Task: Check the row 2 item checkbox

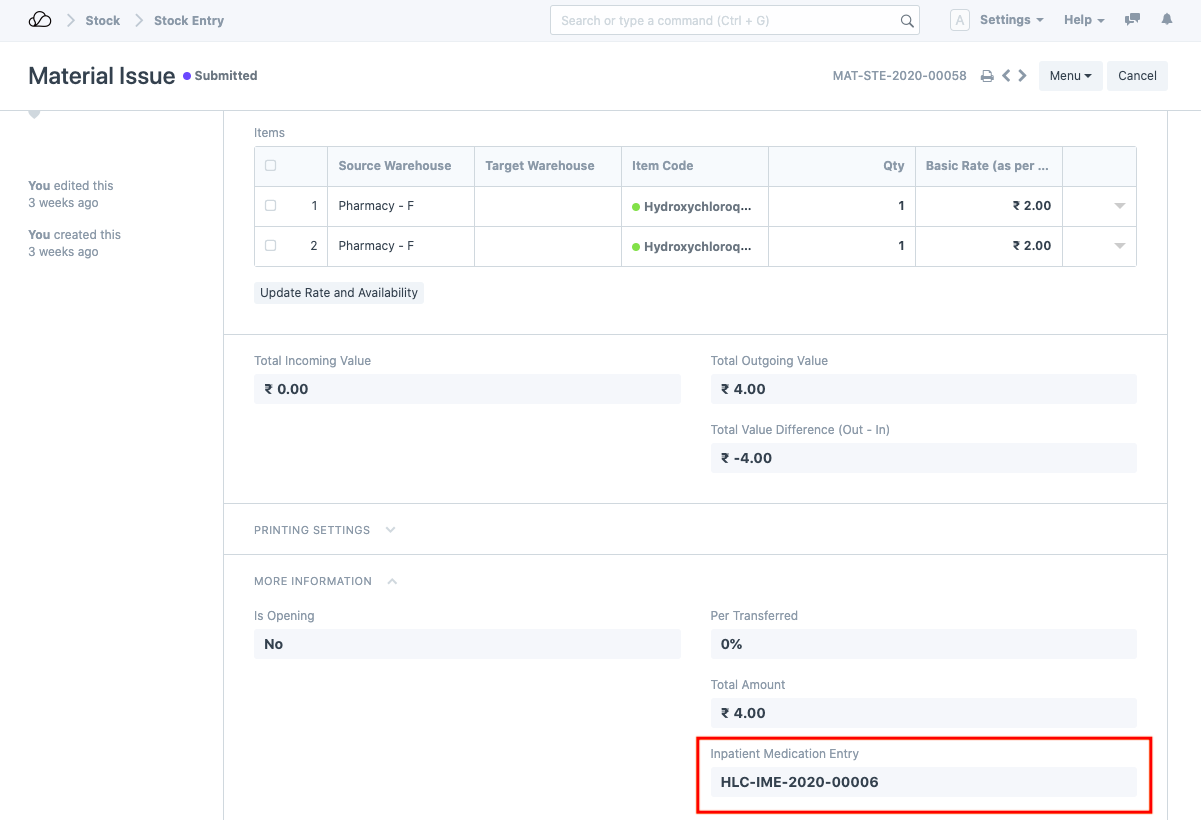Action: [x=271, y=246]
